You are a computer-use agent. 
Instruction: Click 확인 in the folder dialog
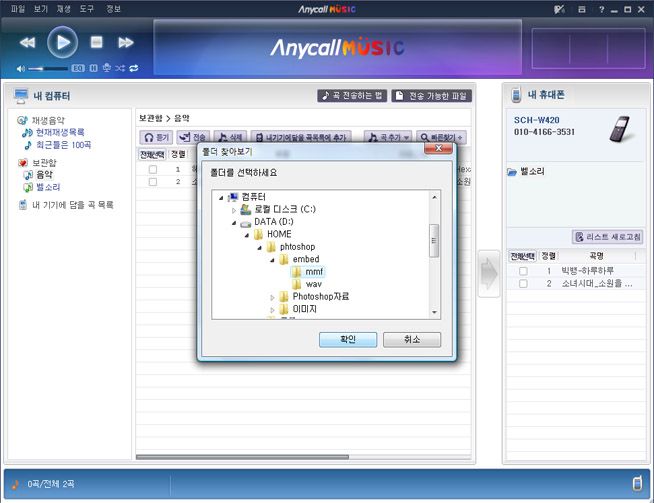click(348, 340)
